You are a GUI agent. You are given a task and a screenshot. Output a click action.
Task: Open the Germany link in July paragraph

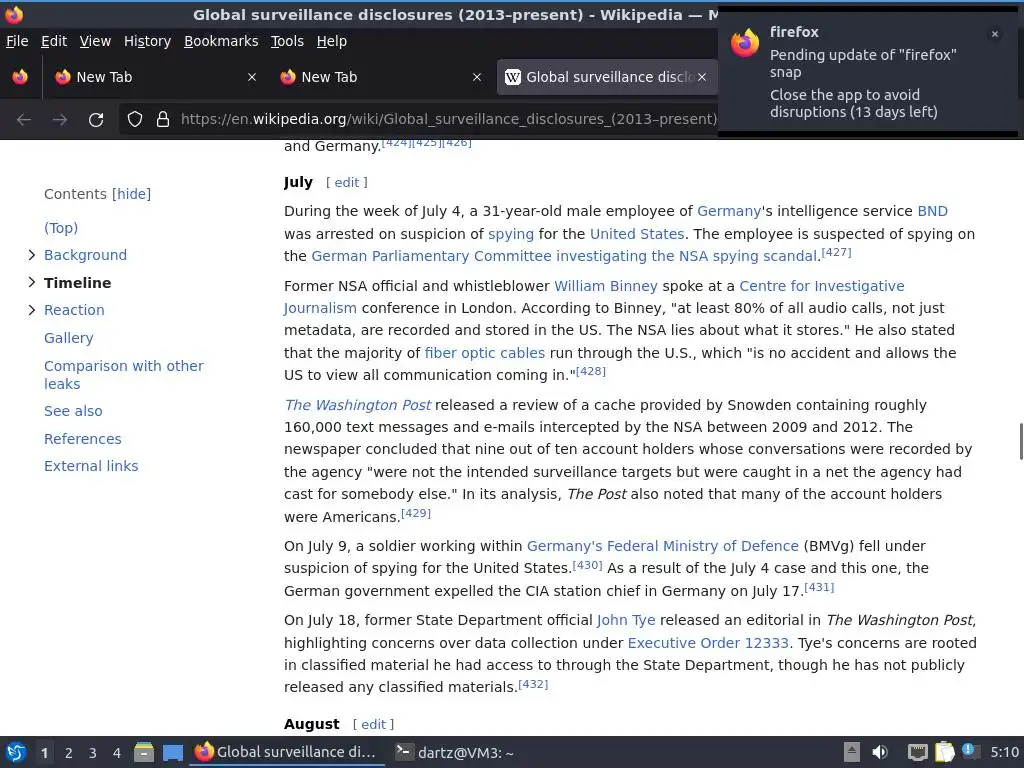[729, 211]
